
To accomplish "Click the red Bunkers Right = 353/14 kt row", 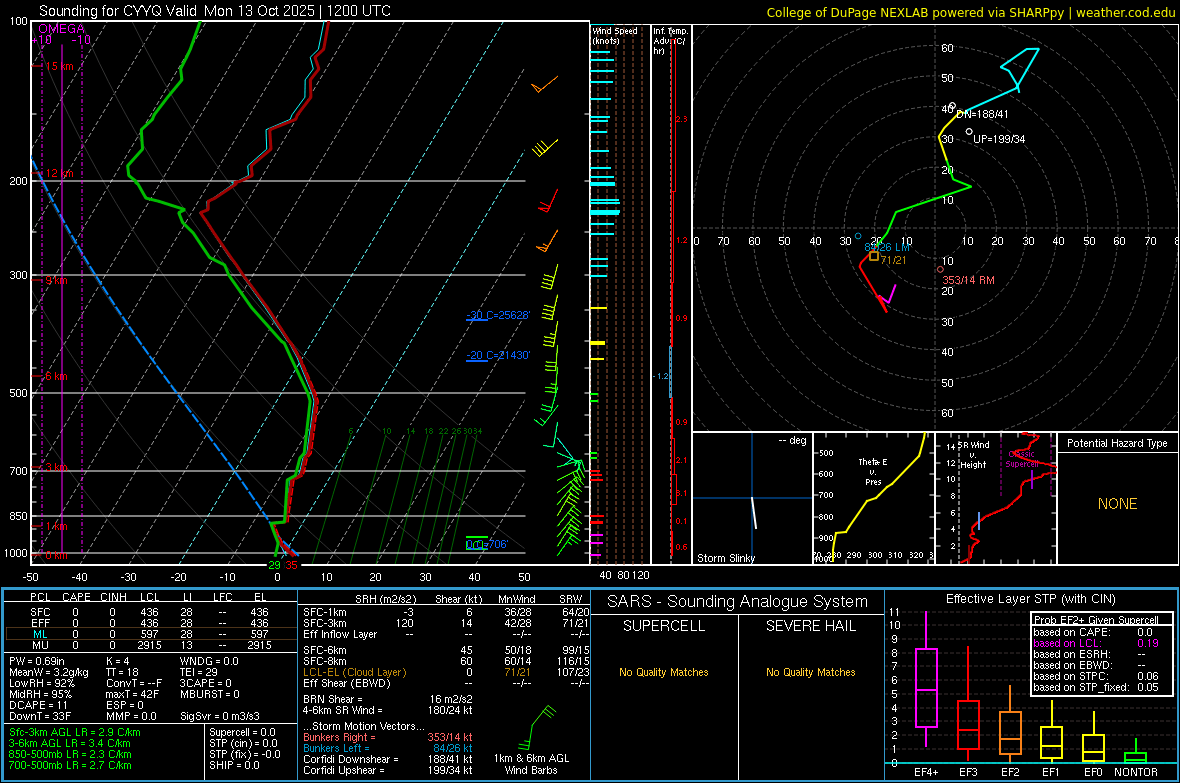I will pos(388,737).
